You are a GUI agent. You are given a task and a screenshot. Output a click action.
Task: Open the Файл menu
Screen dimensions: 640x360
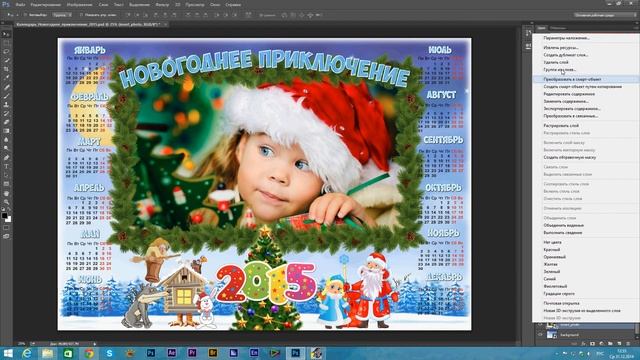tap(20, 5)
